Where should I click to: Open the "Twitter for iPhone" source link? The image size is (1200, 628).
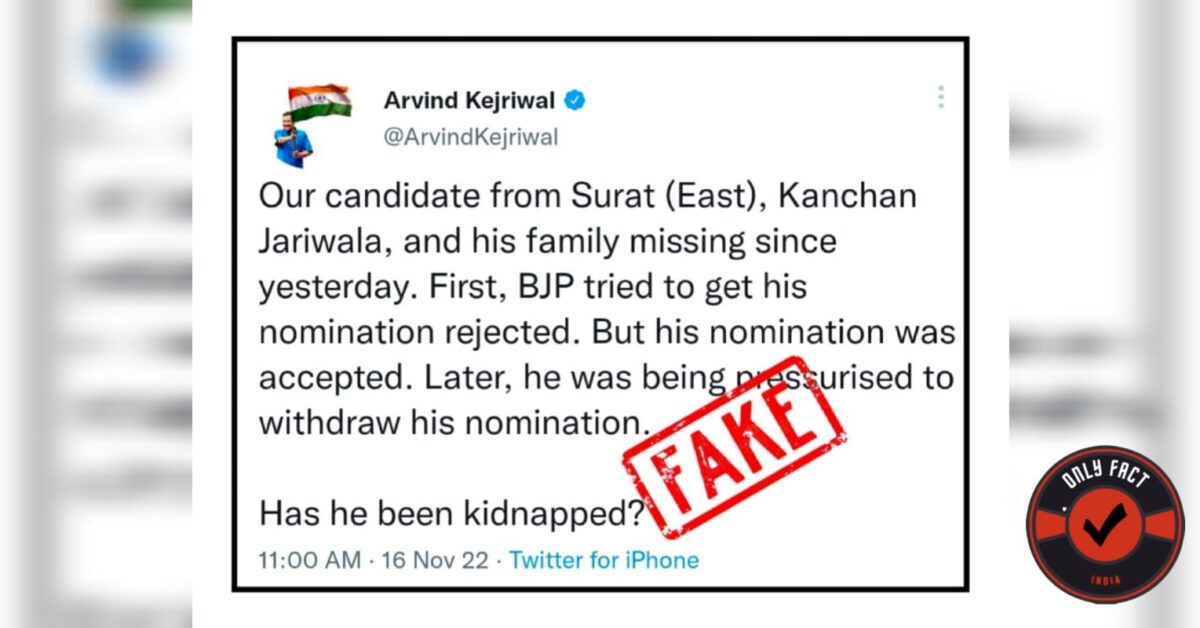point(604,560)
